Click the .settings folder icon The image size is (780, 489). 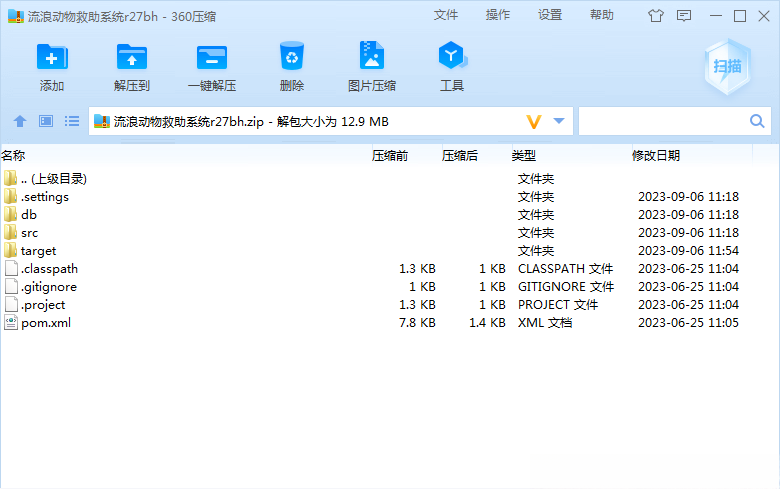click(x=10, y=196)
